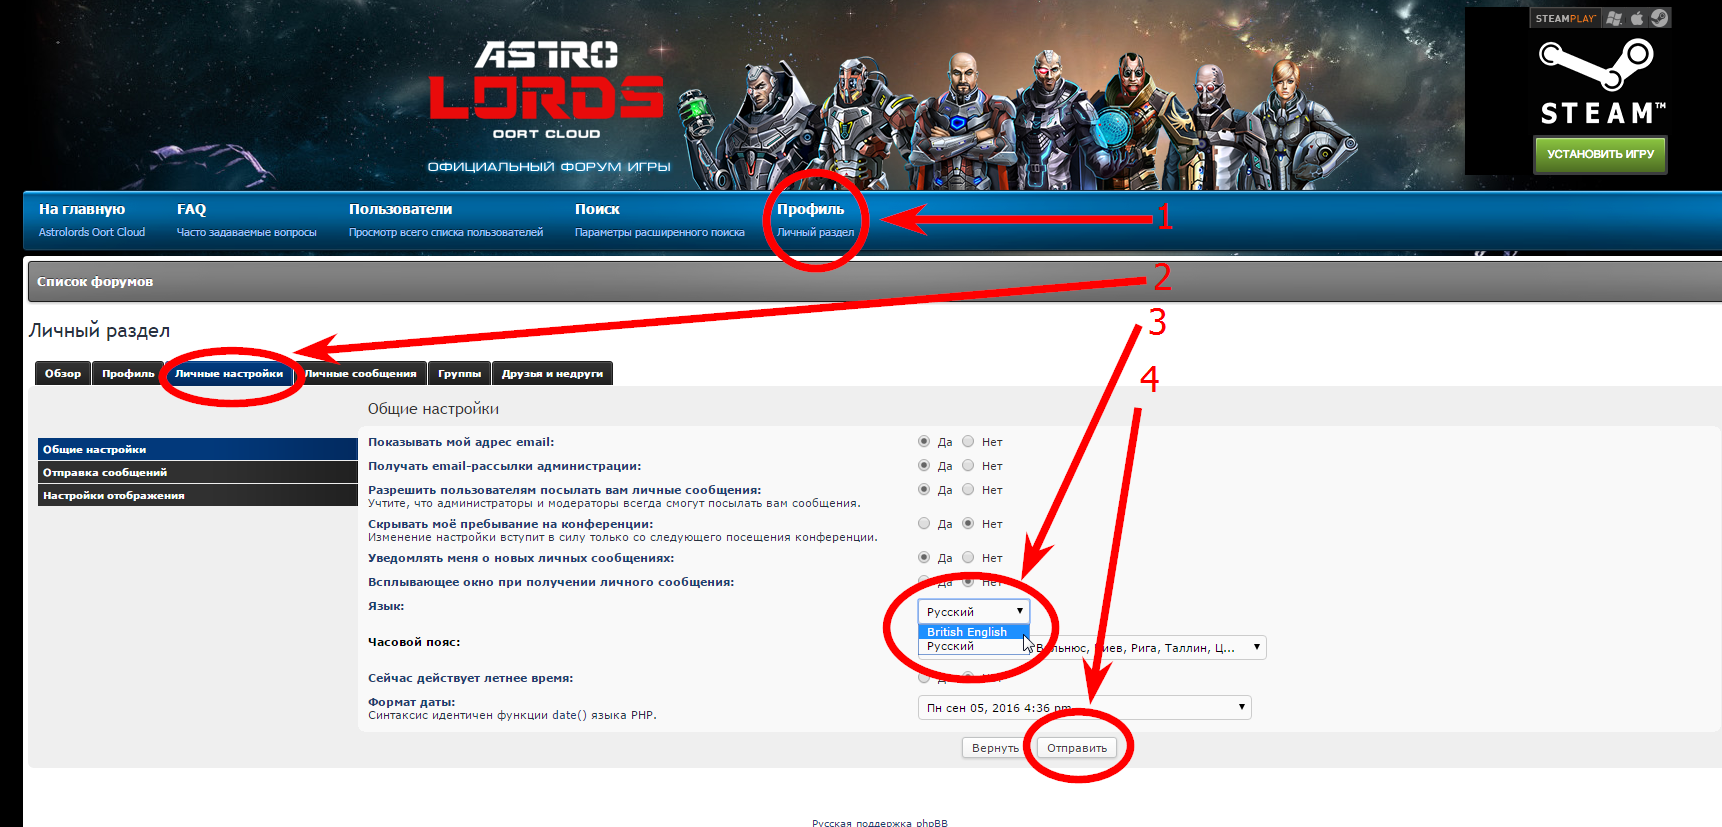Click the Вернуть reset button

[994, 748]
